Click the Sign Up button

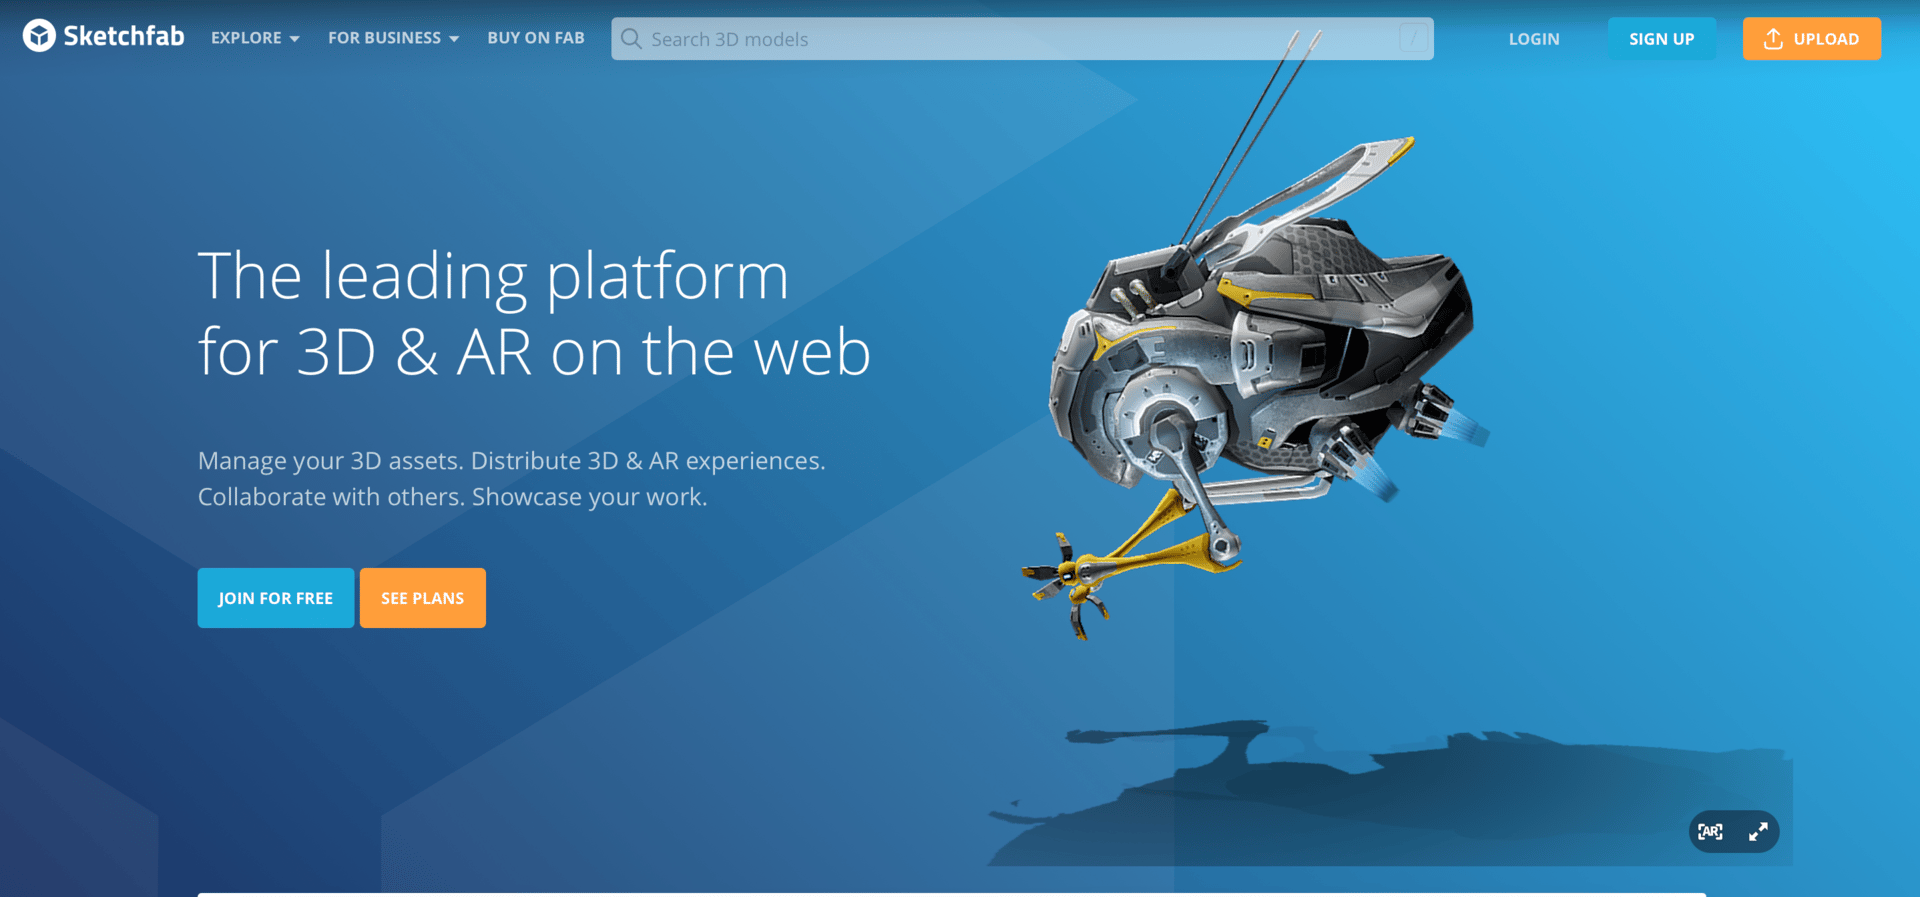click(1662, 39)
